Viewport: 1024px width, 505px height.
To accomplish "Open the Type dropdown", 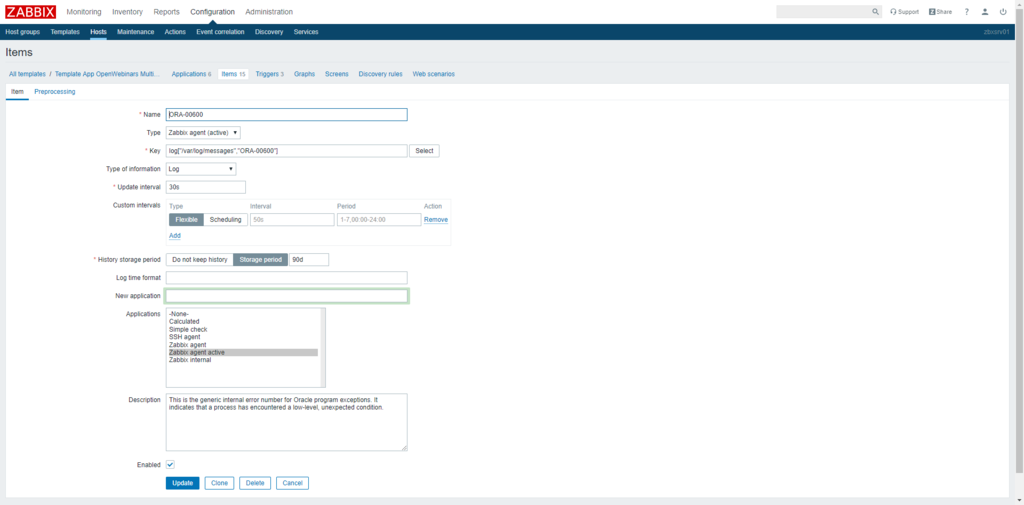I will 203,132.
